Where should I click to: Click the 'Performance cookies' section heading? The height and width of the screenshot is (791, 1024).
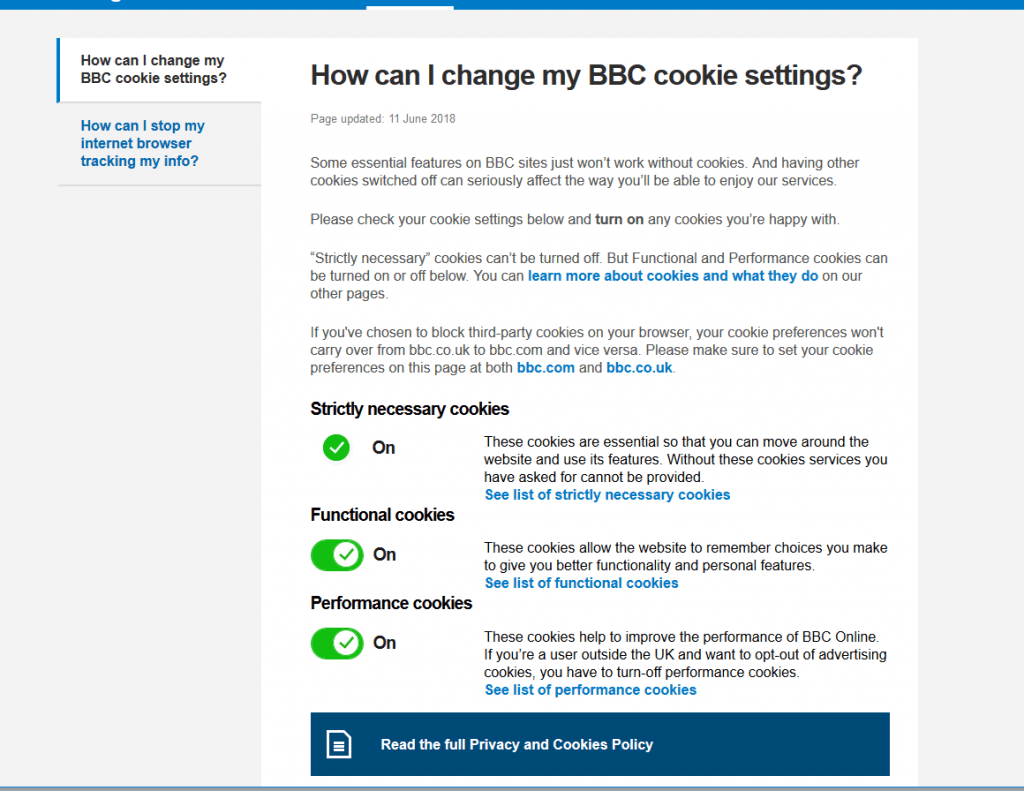click(x=391, y=603)
